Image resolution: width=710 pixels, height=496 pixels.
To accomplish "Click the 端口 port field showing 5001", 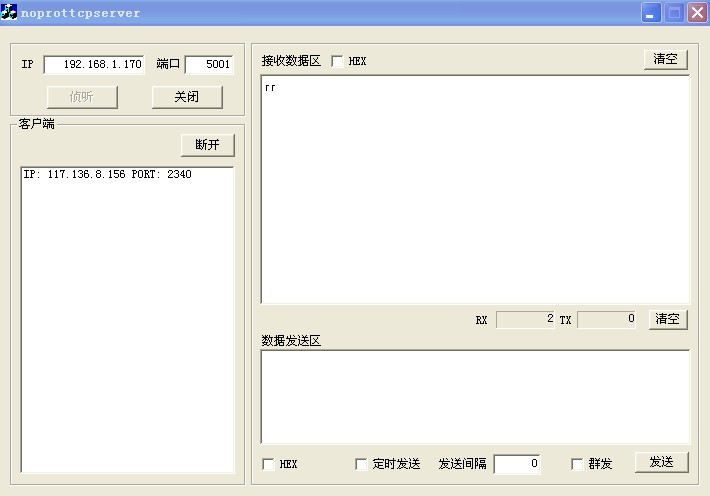I will 209,64.
